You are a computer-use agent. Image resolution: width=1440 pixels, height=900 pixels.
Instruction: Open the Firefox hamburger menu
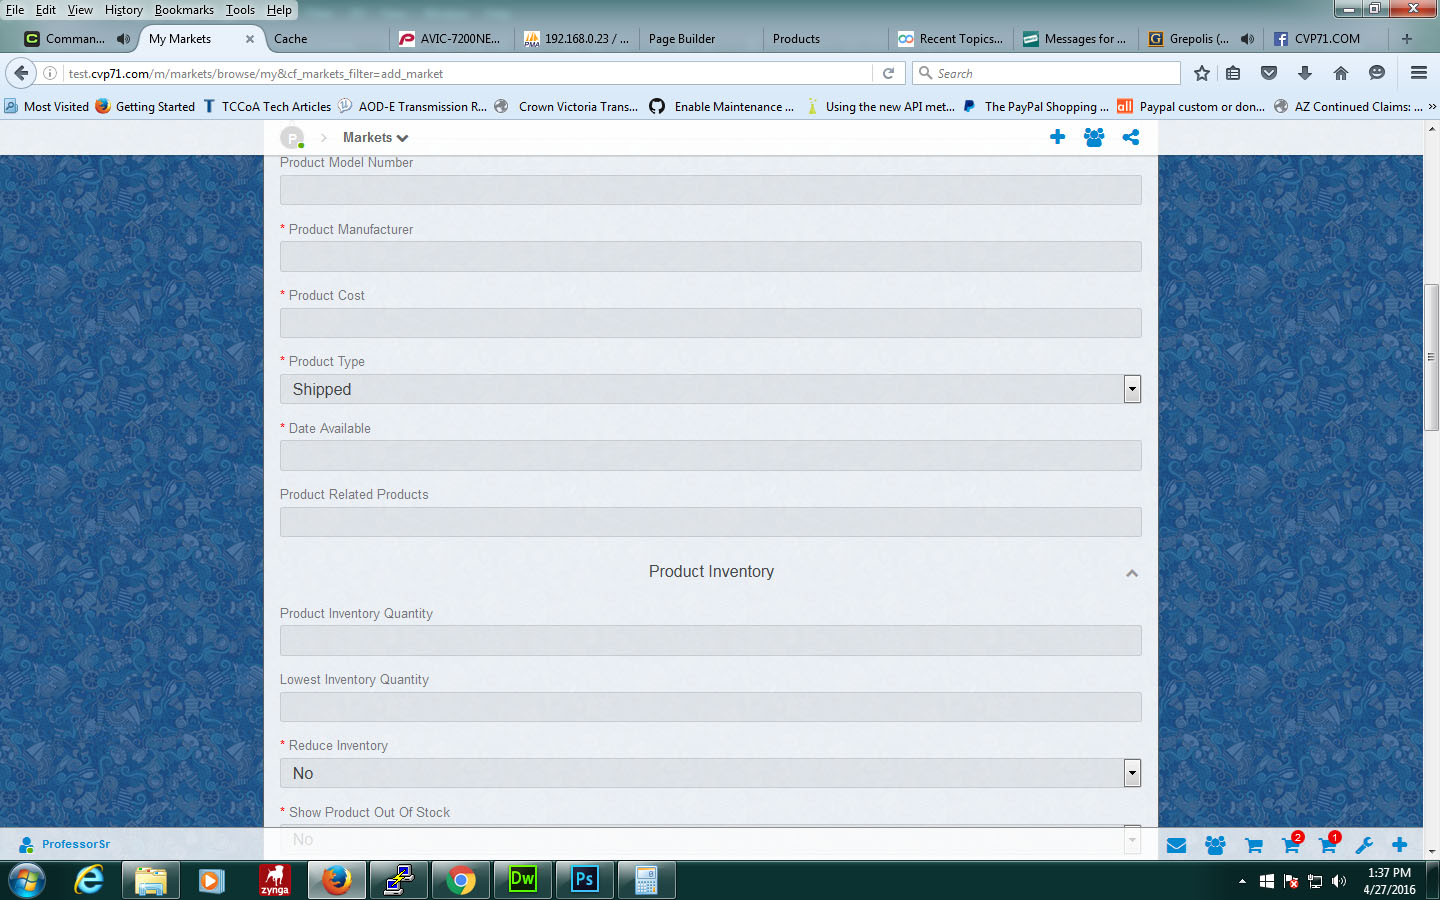[1418, 73]
